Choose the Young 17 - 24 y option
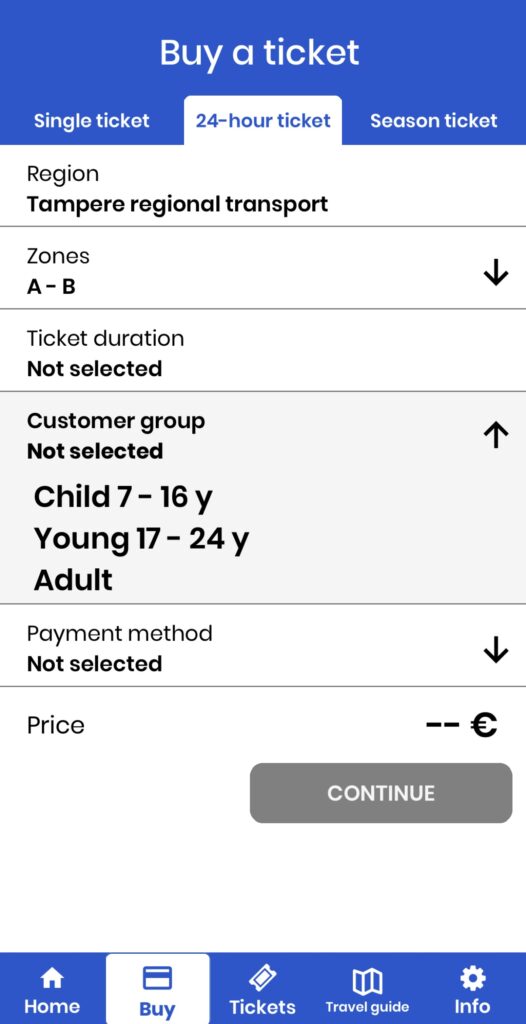Screen dimensions: 526x1024 coord(141,539)
